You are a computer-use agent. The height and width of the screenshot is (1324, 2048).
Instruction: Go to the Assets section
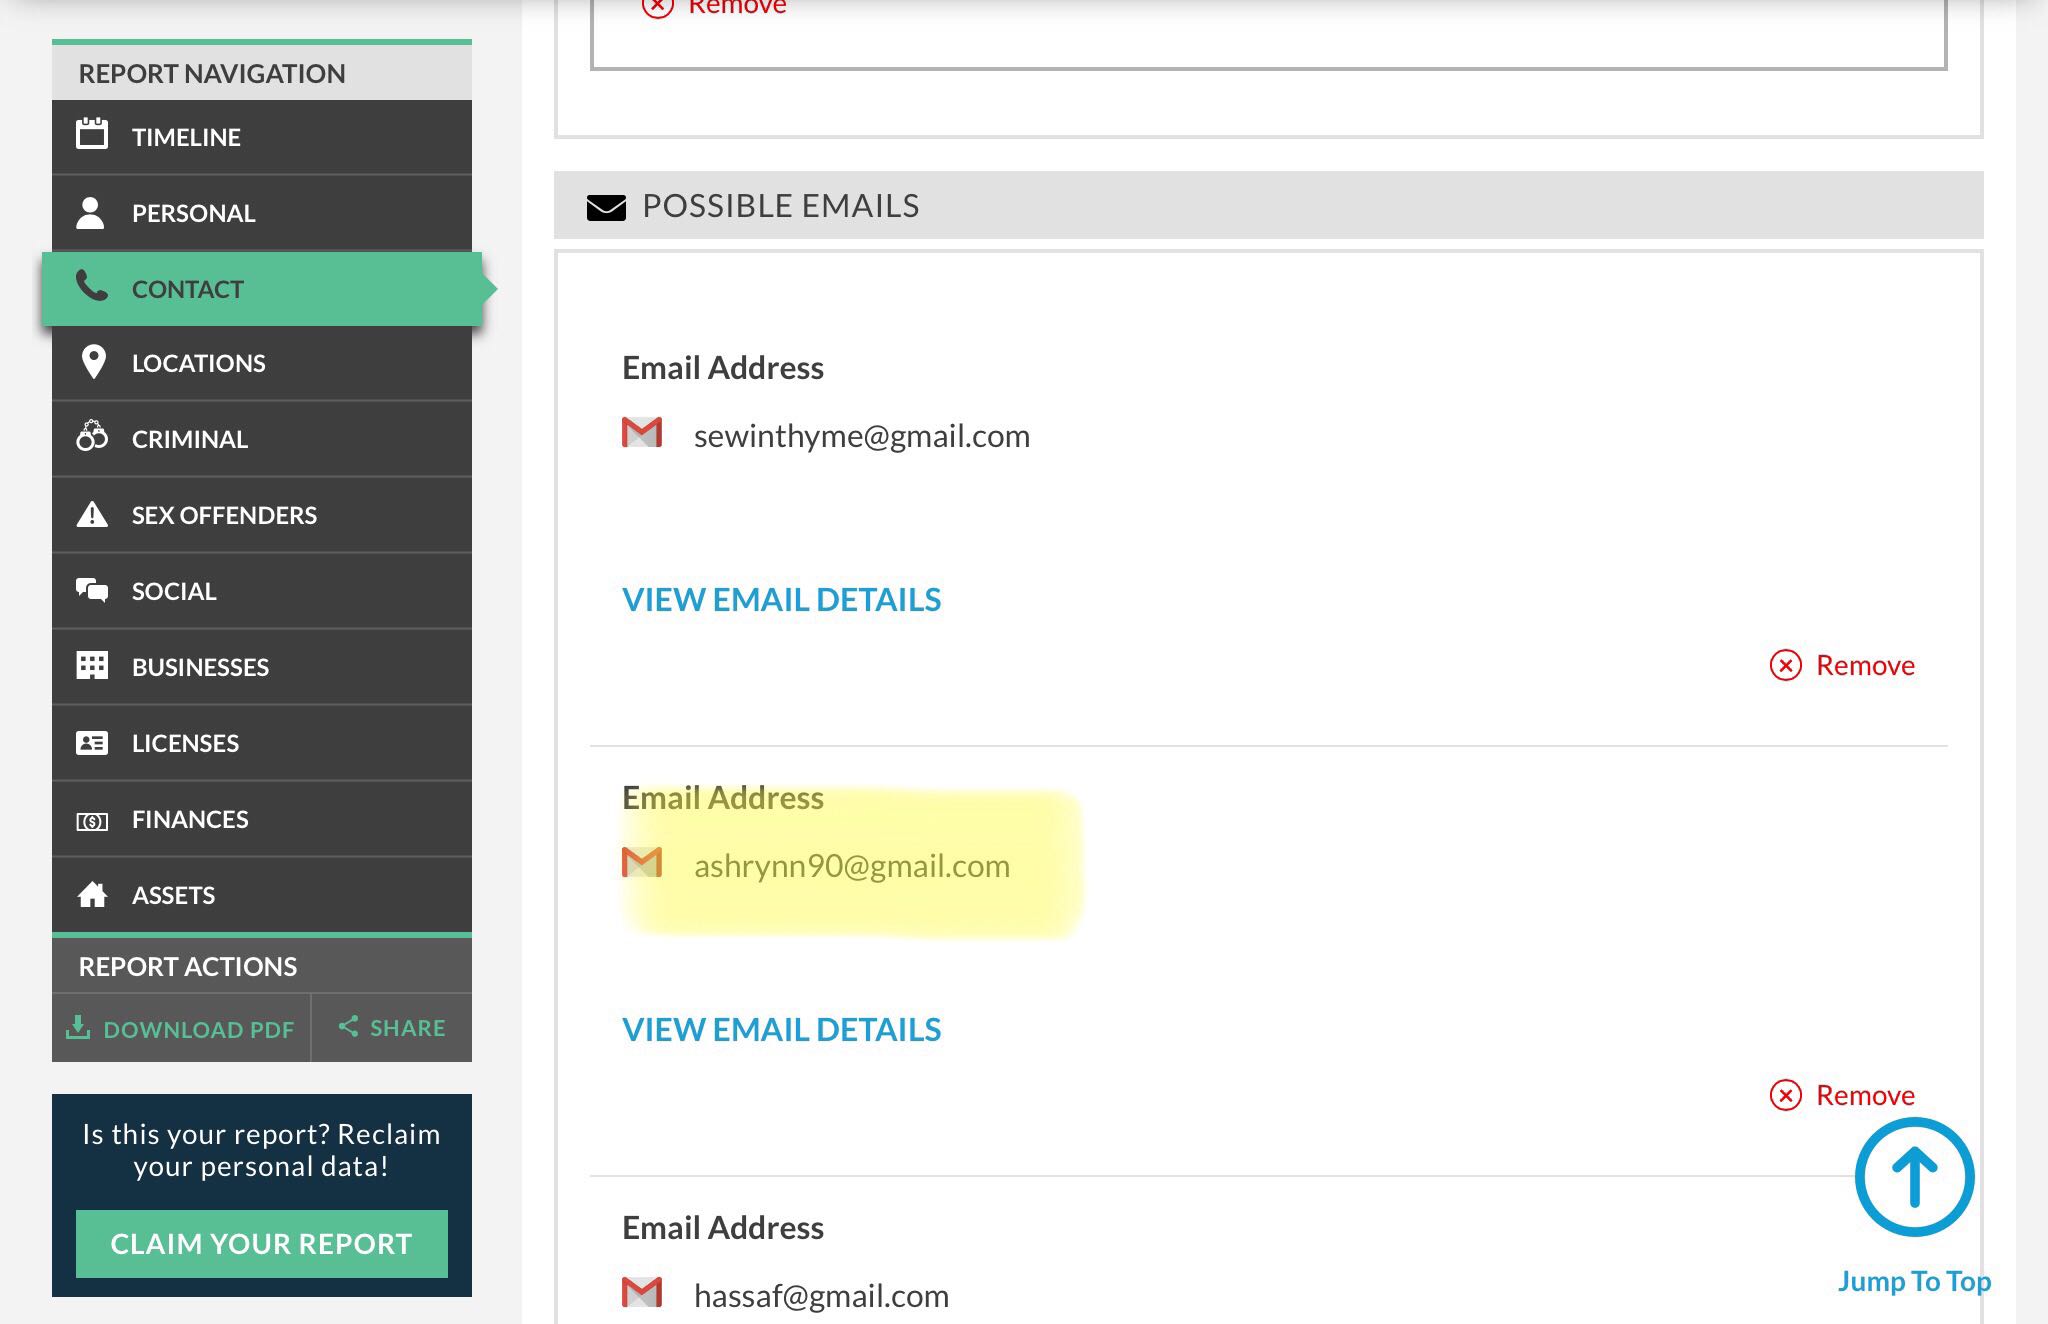tap(262, 895)
